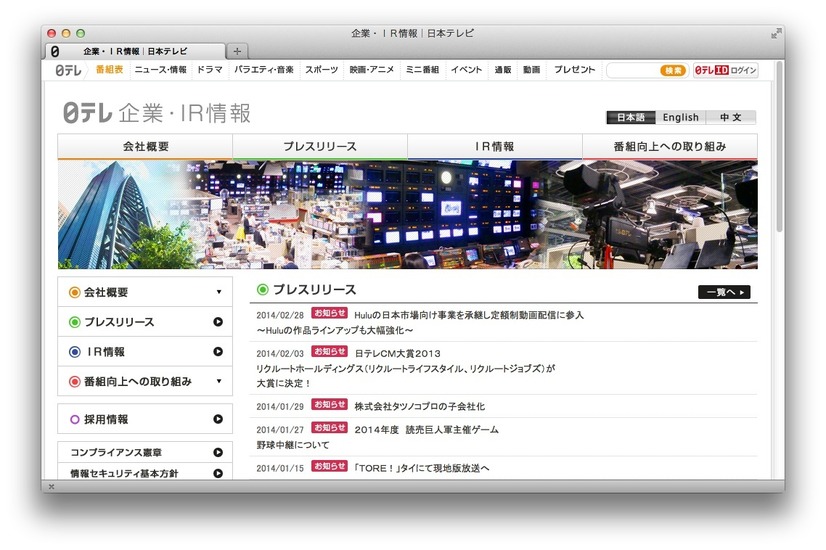Close the status bar with x icon
Screen dimensions: 826x550
(51, 486)
